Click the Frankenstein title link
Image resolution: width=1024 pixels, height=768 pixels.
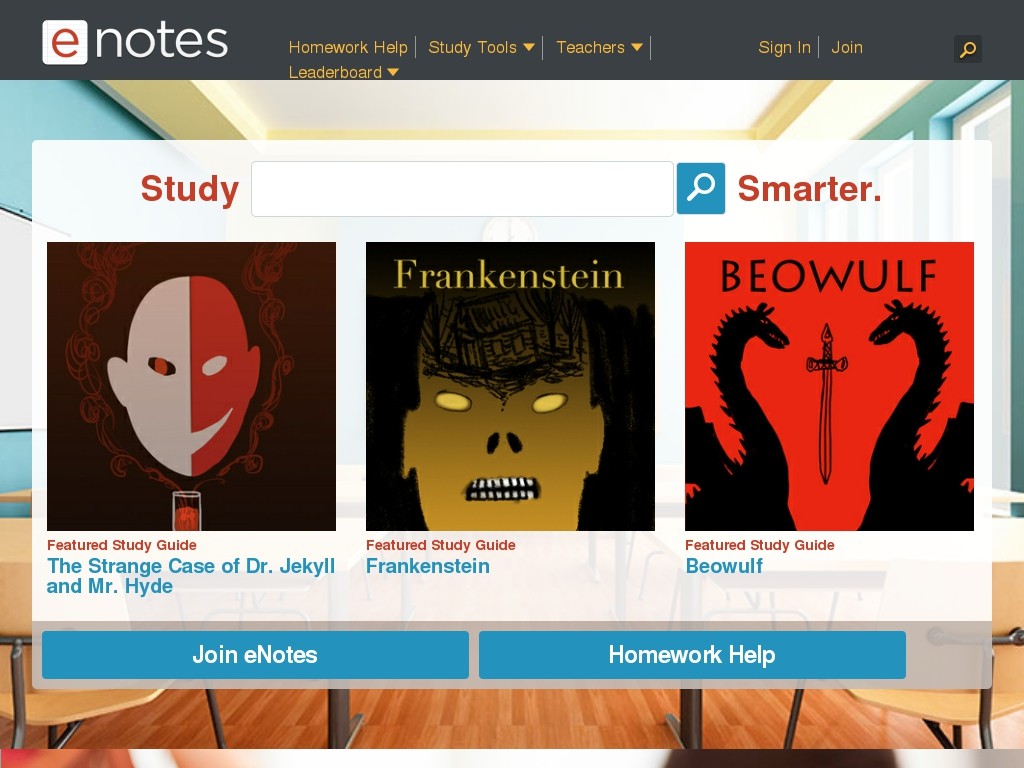428,566
